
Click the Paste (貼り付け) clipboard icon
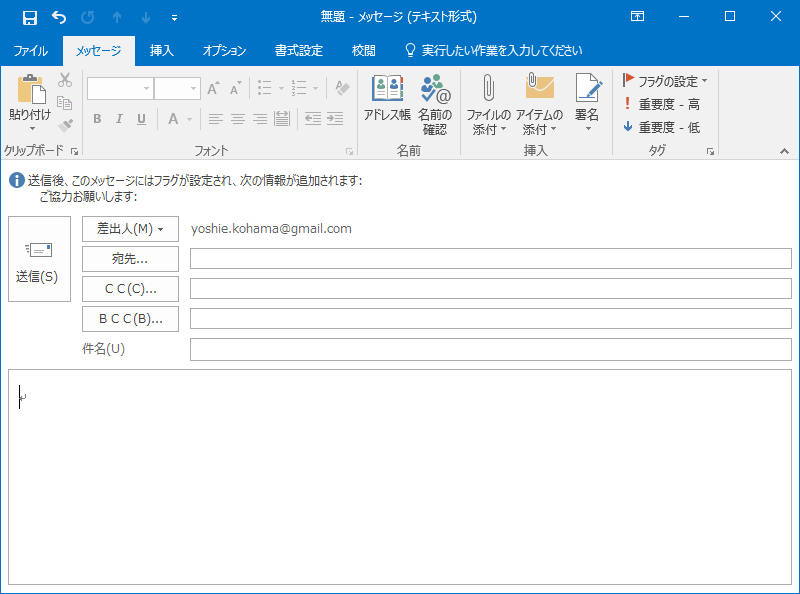pos(31,90)
